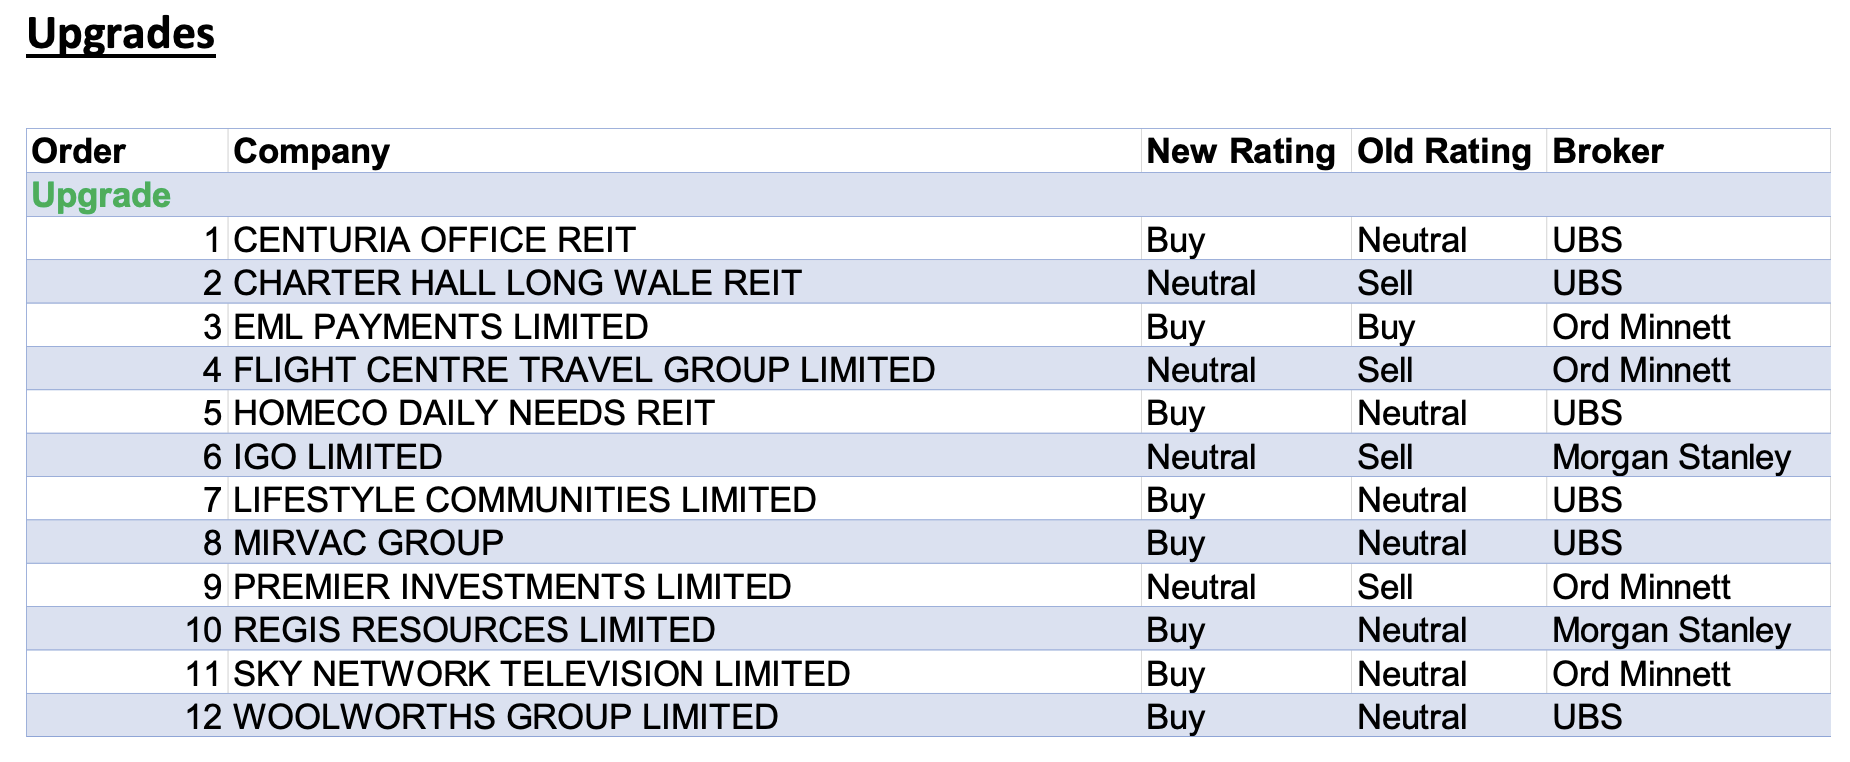Select WOOLWORTHS GROUP LIMITED
This screenshot has width=1850, height=762.
(505, 717)
